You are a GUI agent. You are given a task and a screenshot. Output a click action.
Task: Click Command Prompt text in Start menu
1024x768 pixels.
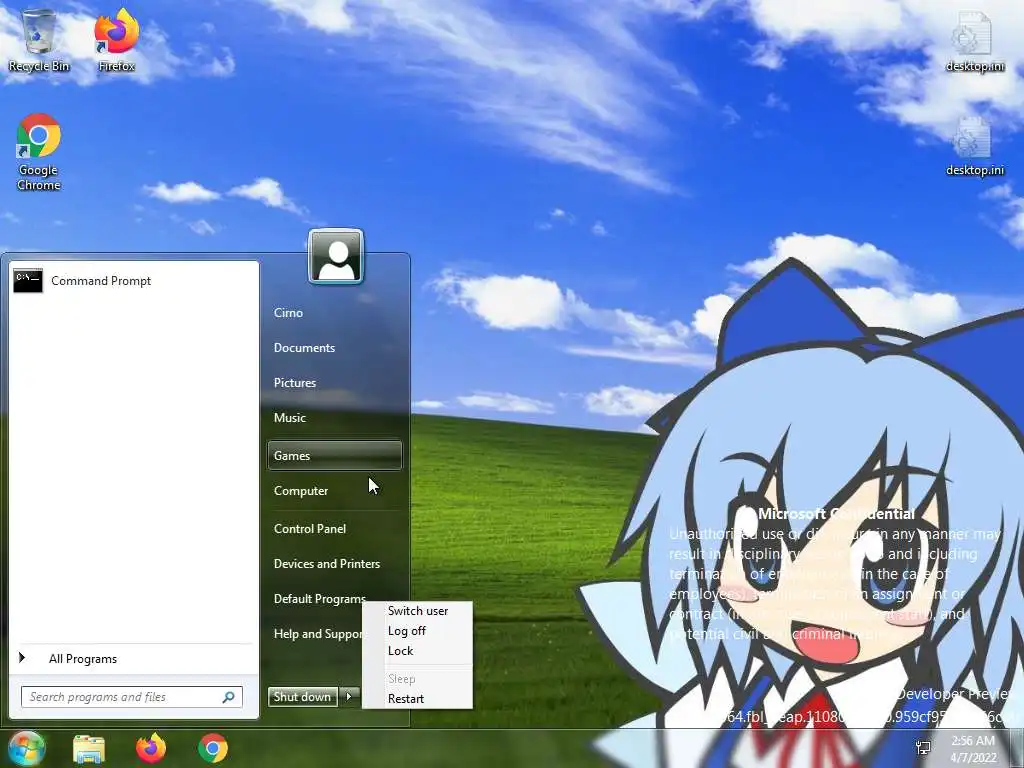pyautogui.click(x=101, y=281)
